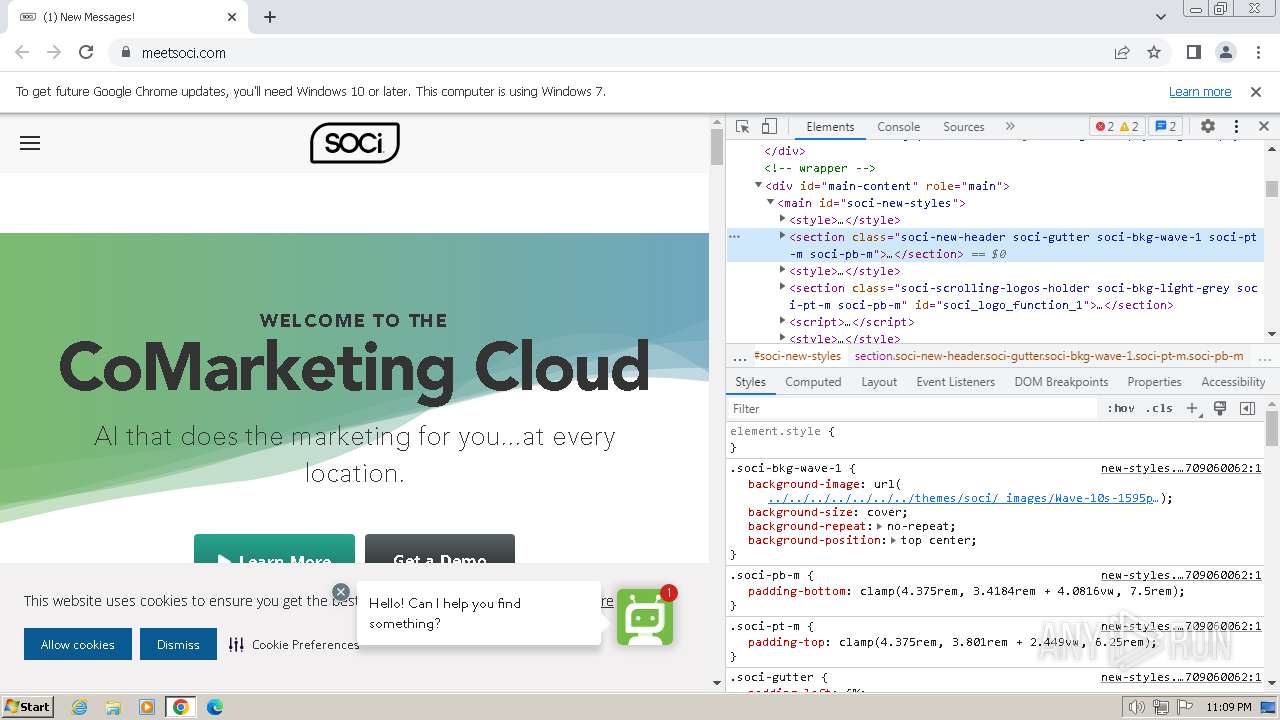Select the section.soci-new-header breadcrumb
1280x720 pixels.
(x=1049, y=356)
